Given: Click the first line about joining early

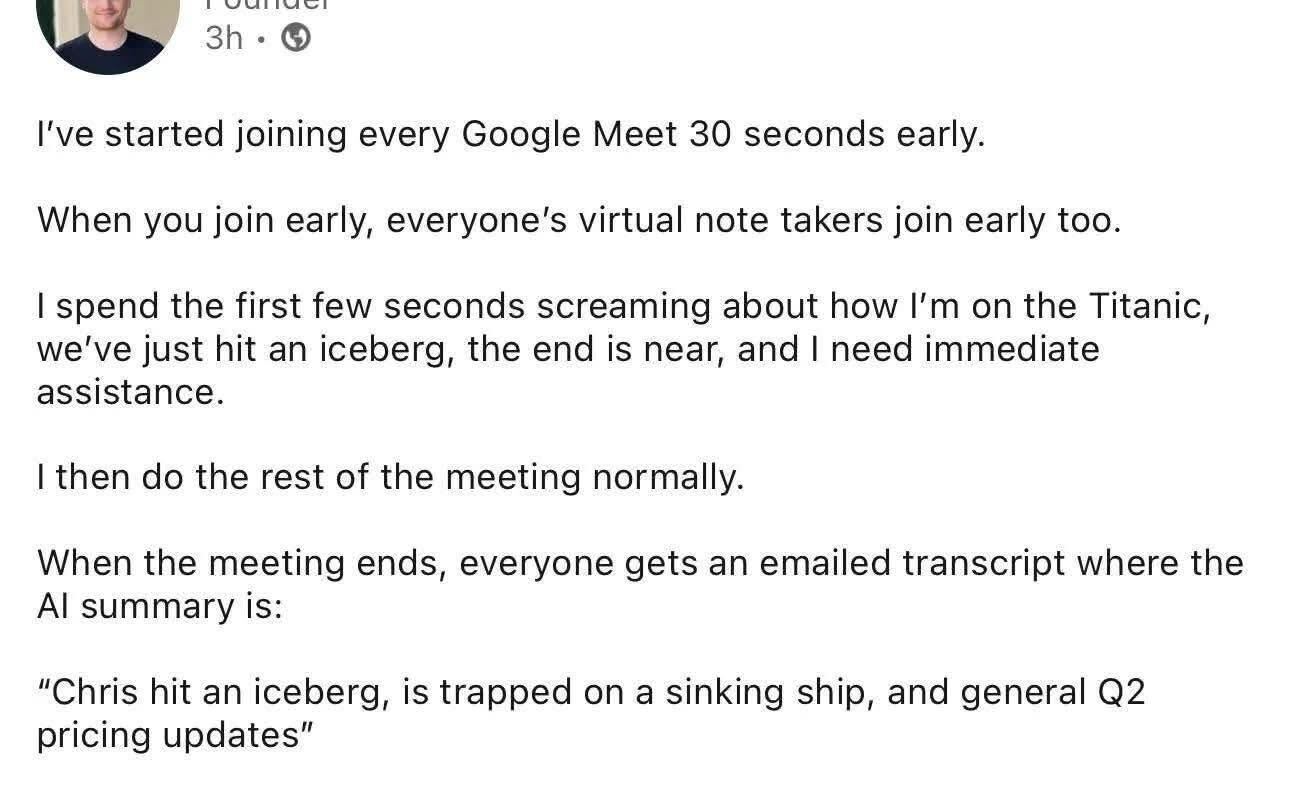Looking at the screenshot, I should (510, 134).
